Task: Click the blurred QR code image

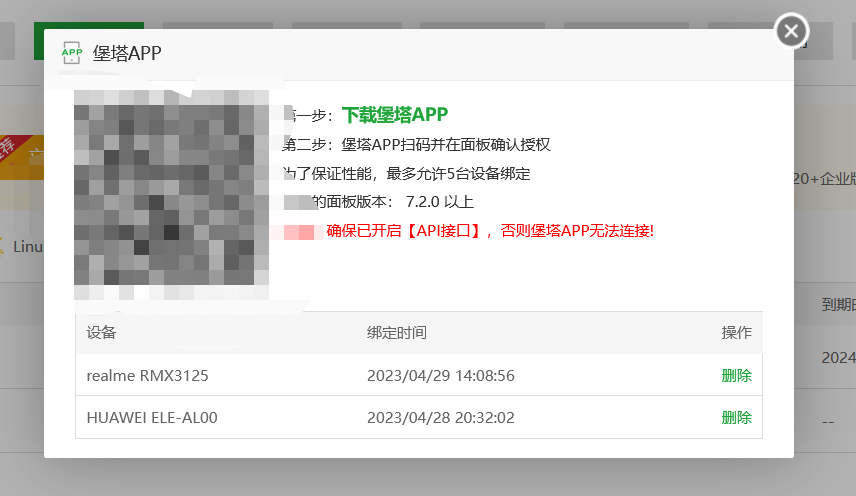Action: click(171, 195)
